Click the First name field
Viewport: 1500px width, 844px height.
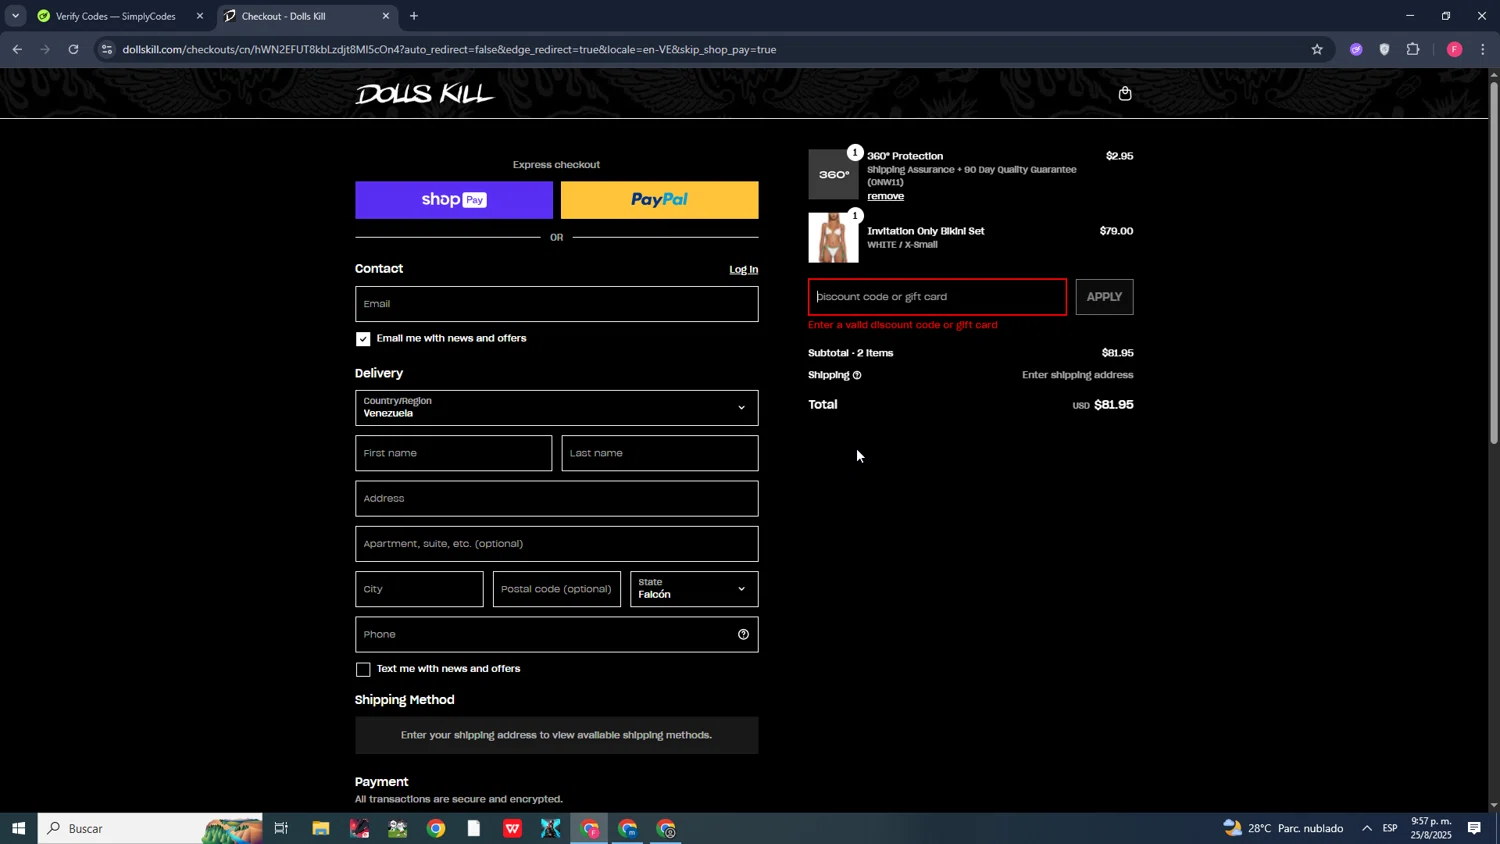pyautogui.click(x=453, y=453)
